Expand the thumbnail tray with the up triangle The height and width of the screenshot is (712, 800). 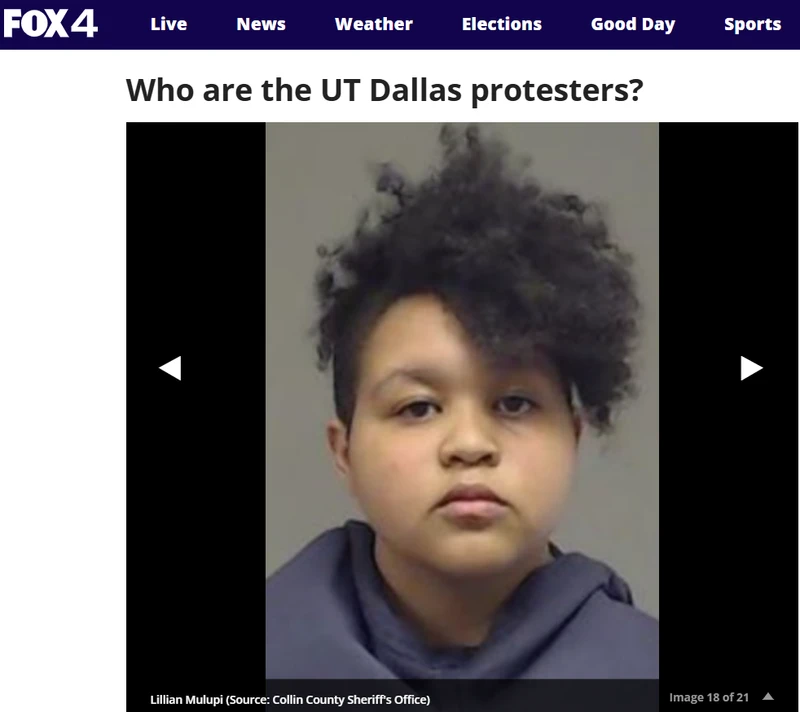point(768,697)
